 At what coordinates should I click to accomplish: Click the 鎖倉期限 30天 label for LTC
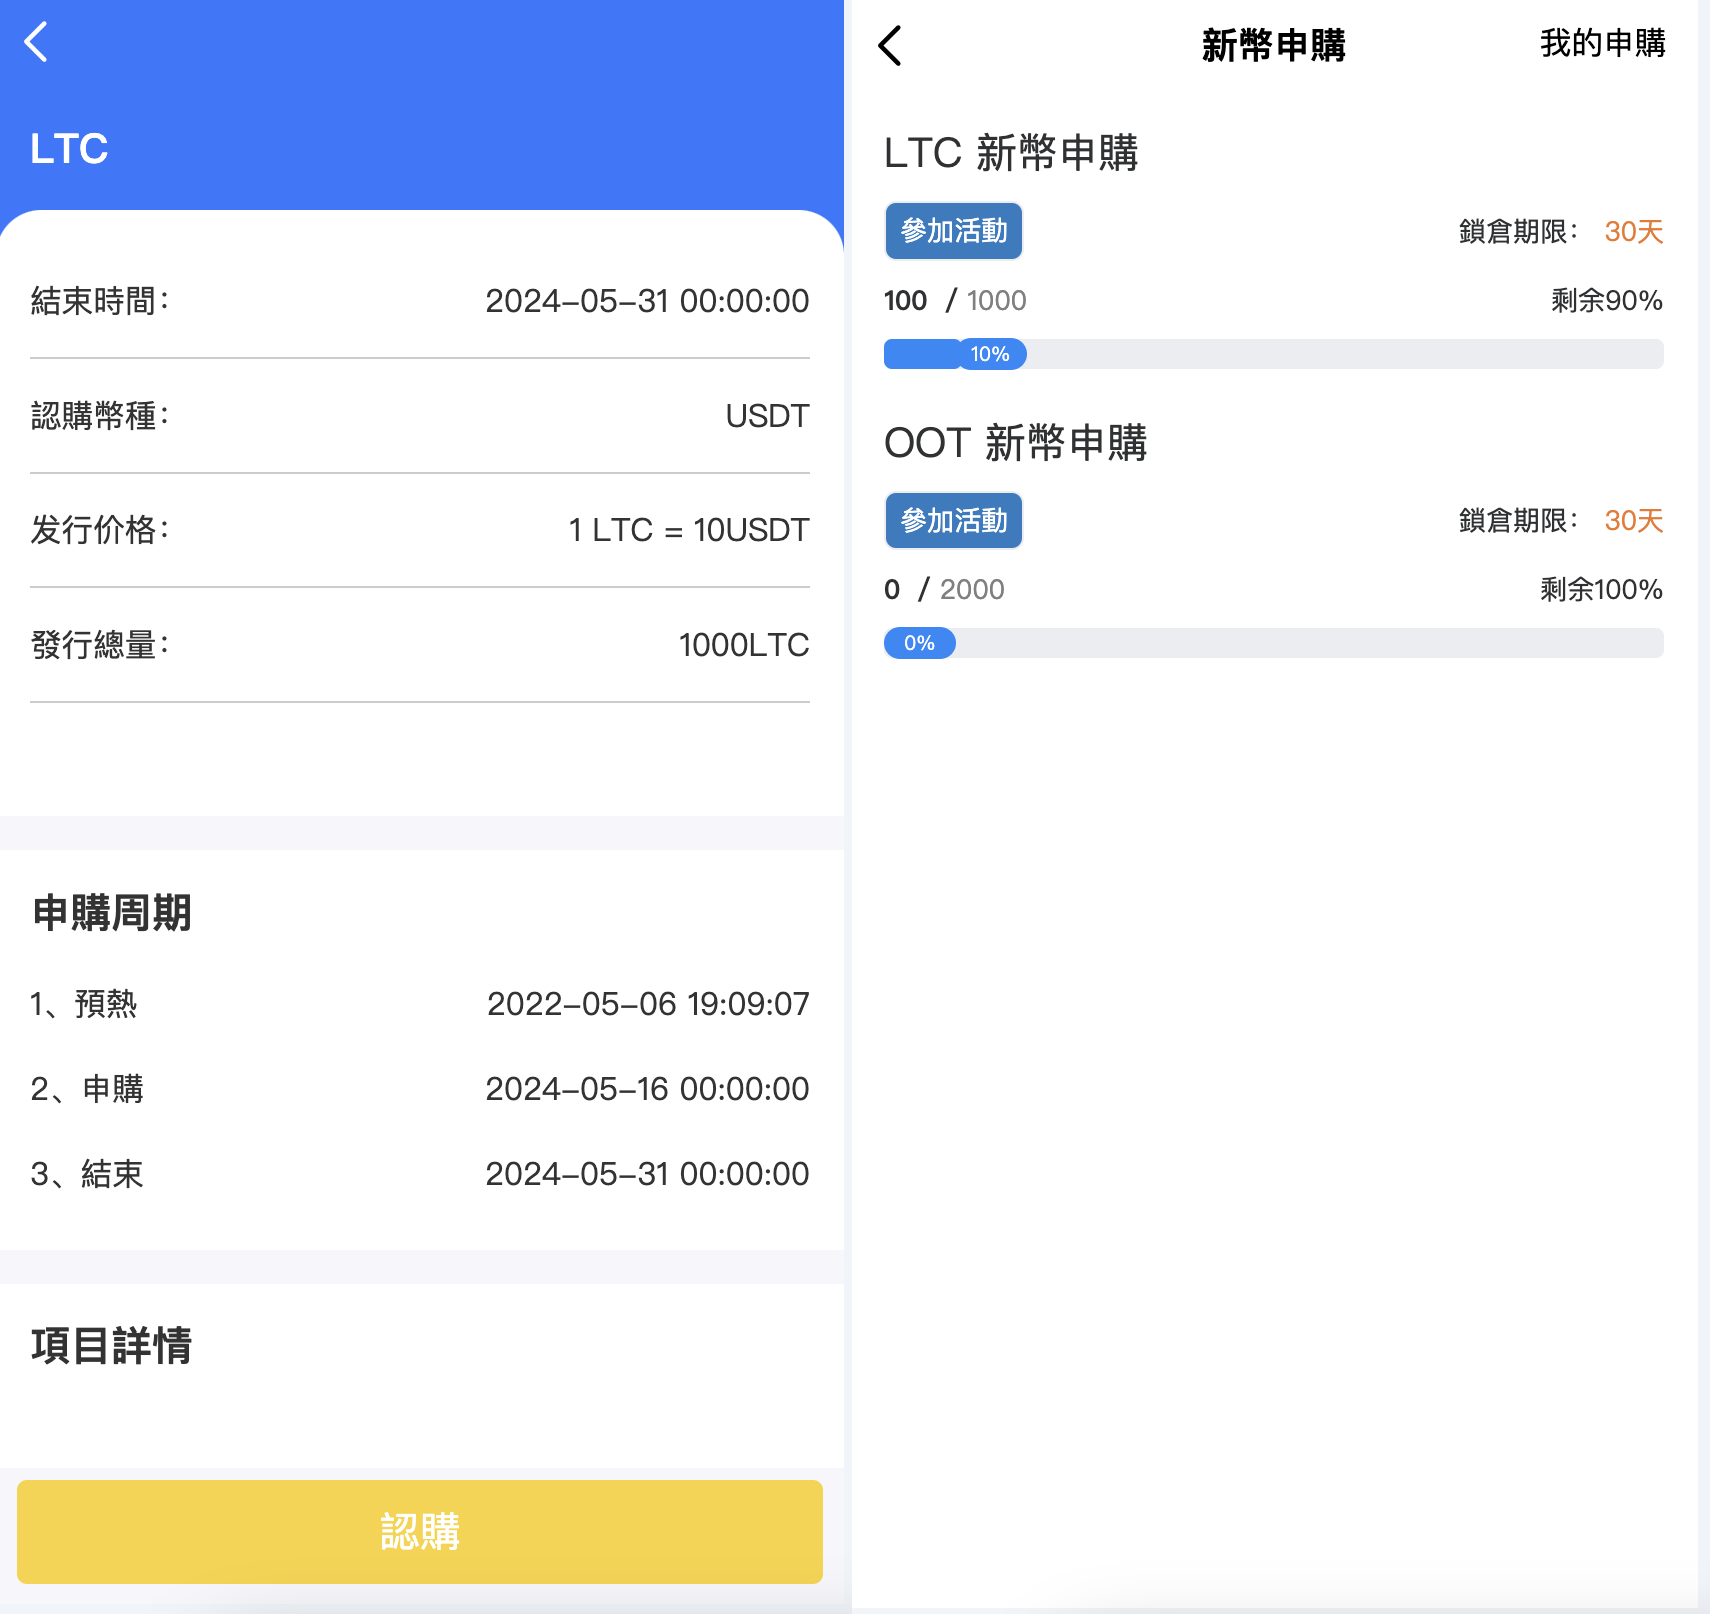tap(1558, 231)
